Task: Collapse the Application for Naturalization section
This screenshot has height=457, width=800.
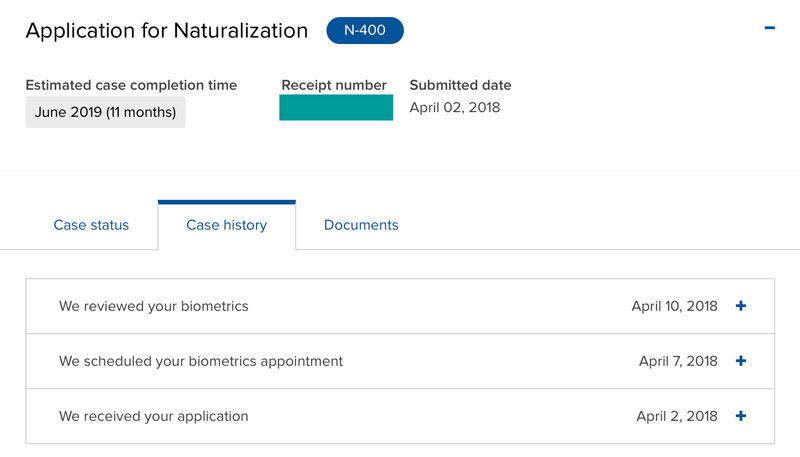Action: coord(769,29)
